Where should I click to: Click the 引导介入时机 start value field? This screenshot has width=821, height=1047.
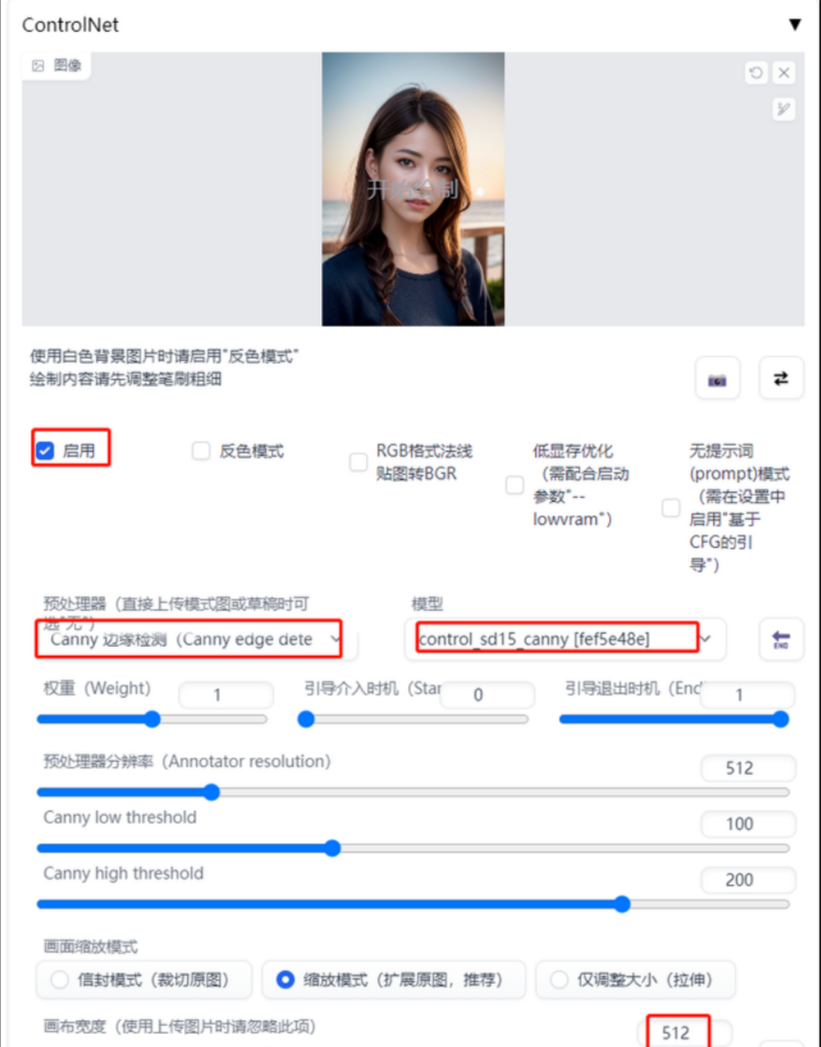click(x=487, y=695)
